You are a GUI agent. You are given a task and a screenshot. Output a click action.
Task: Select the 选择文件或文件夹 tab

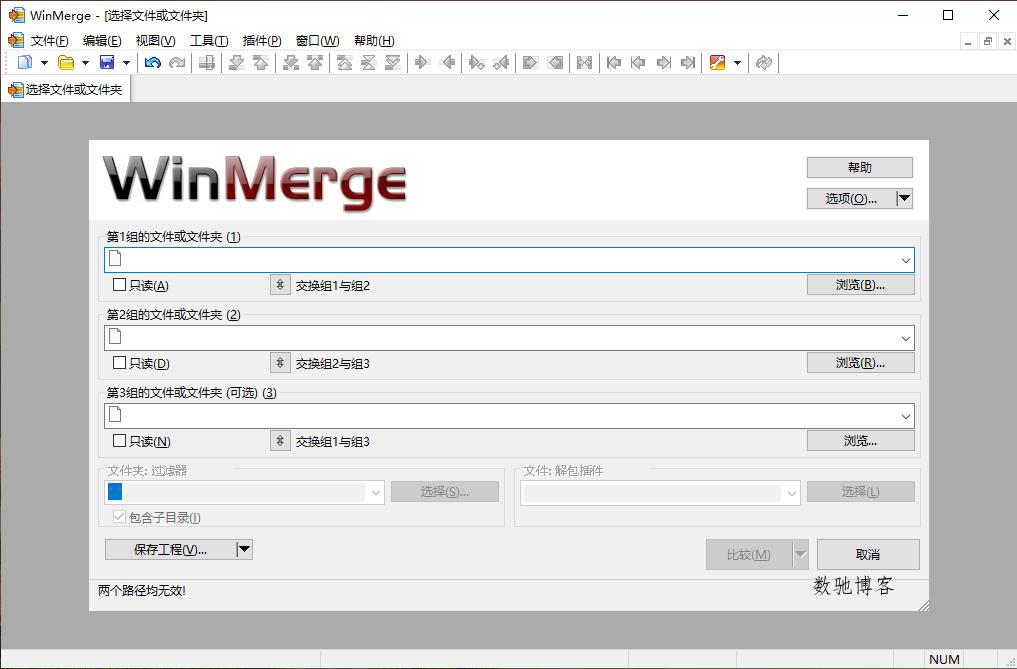pyautogui.click(x=66, y=90)
